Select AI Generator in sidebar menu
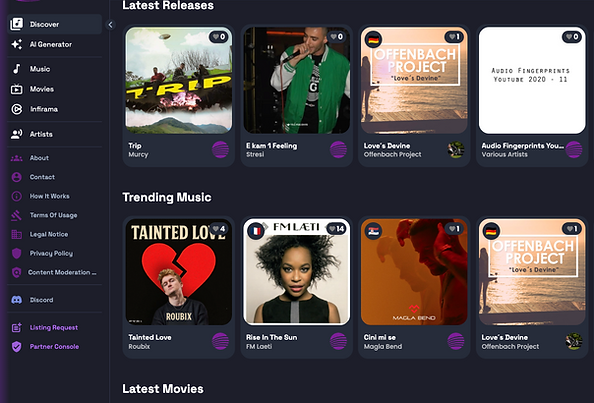The image size is (594, 403). 55,44
